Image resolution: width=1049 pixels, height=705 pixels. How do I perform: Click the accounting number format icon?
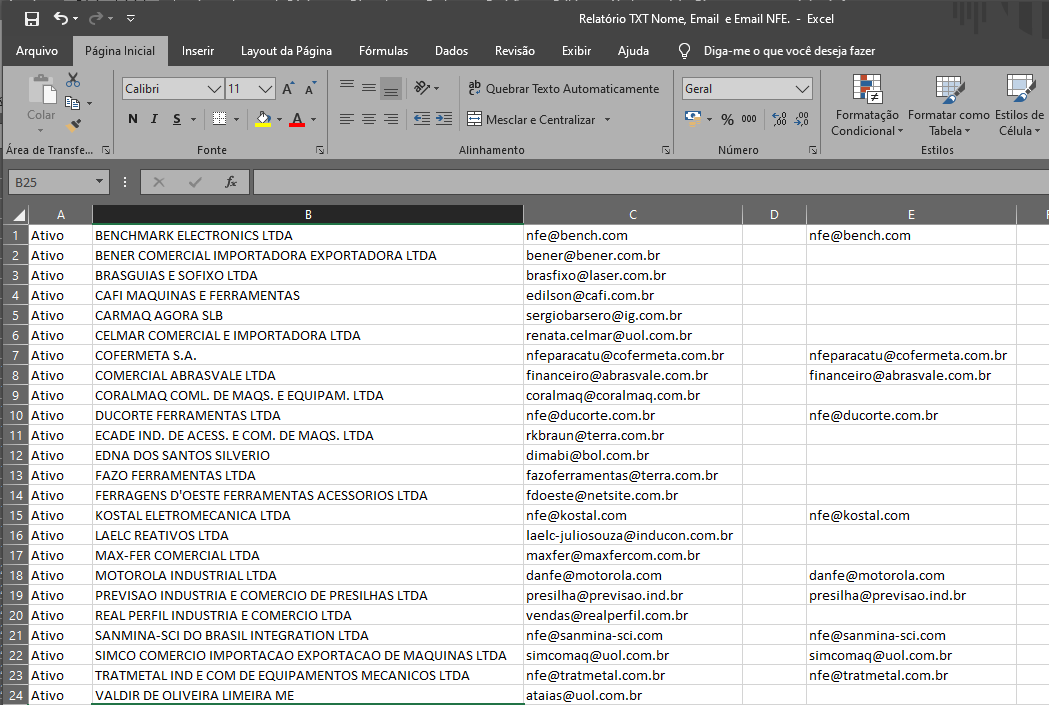pos(693,118)
